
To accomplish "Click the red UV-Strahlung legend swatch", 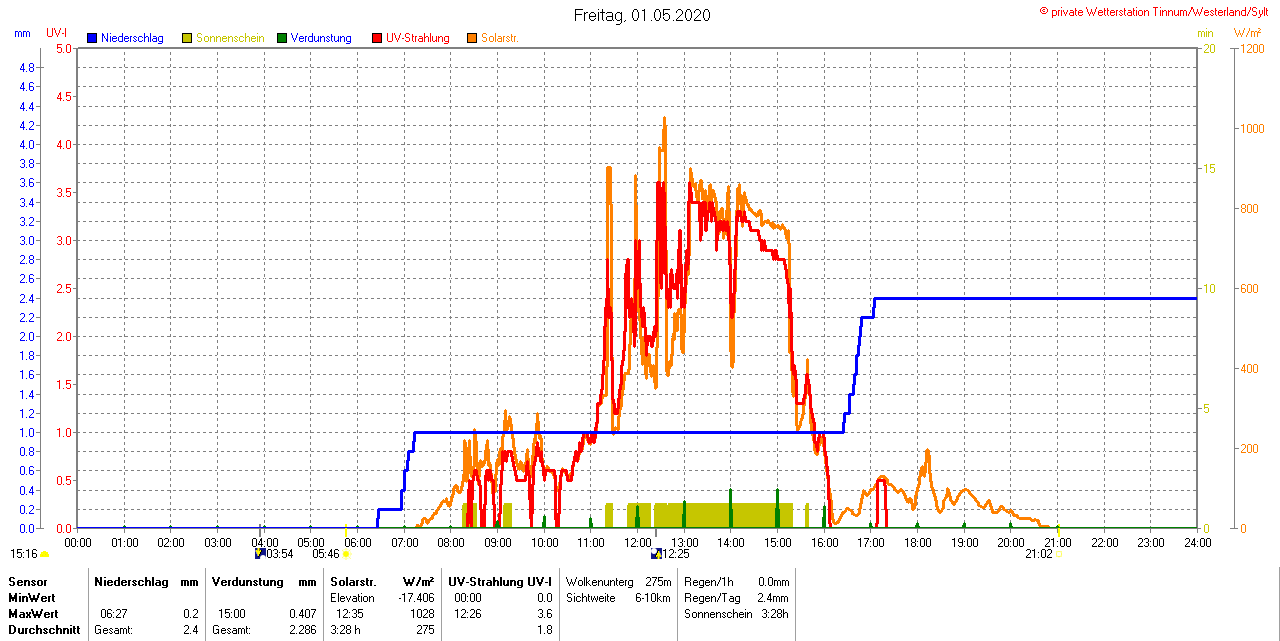I will [377, 38].
